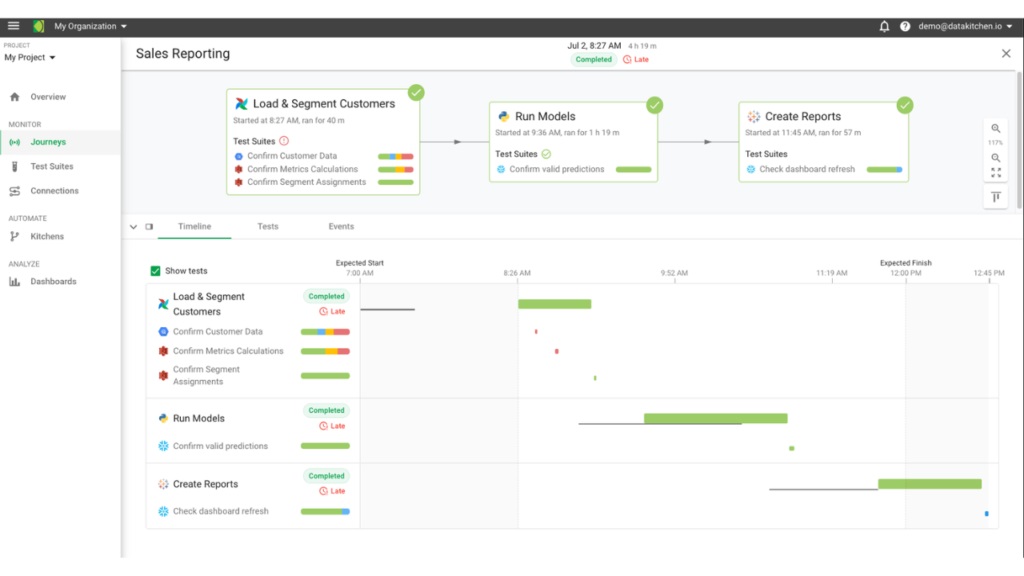Open the My Project selector
The height and width of the screenshot is (576, 1024).
(x=30, y=58)
